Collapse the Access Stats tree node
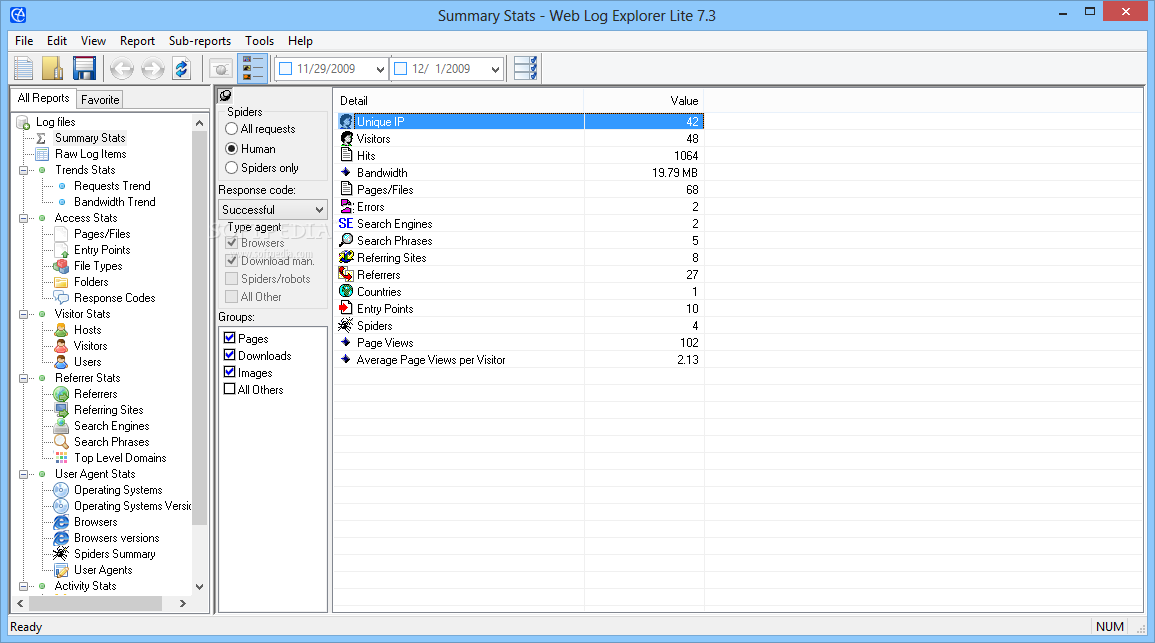Viewport: 1155px width, 643px height. (24, 218)
